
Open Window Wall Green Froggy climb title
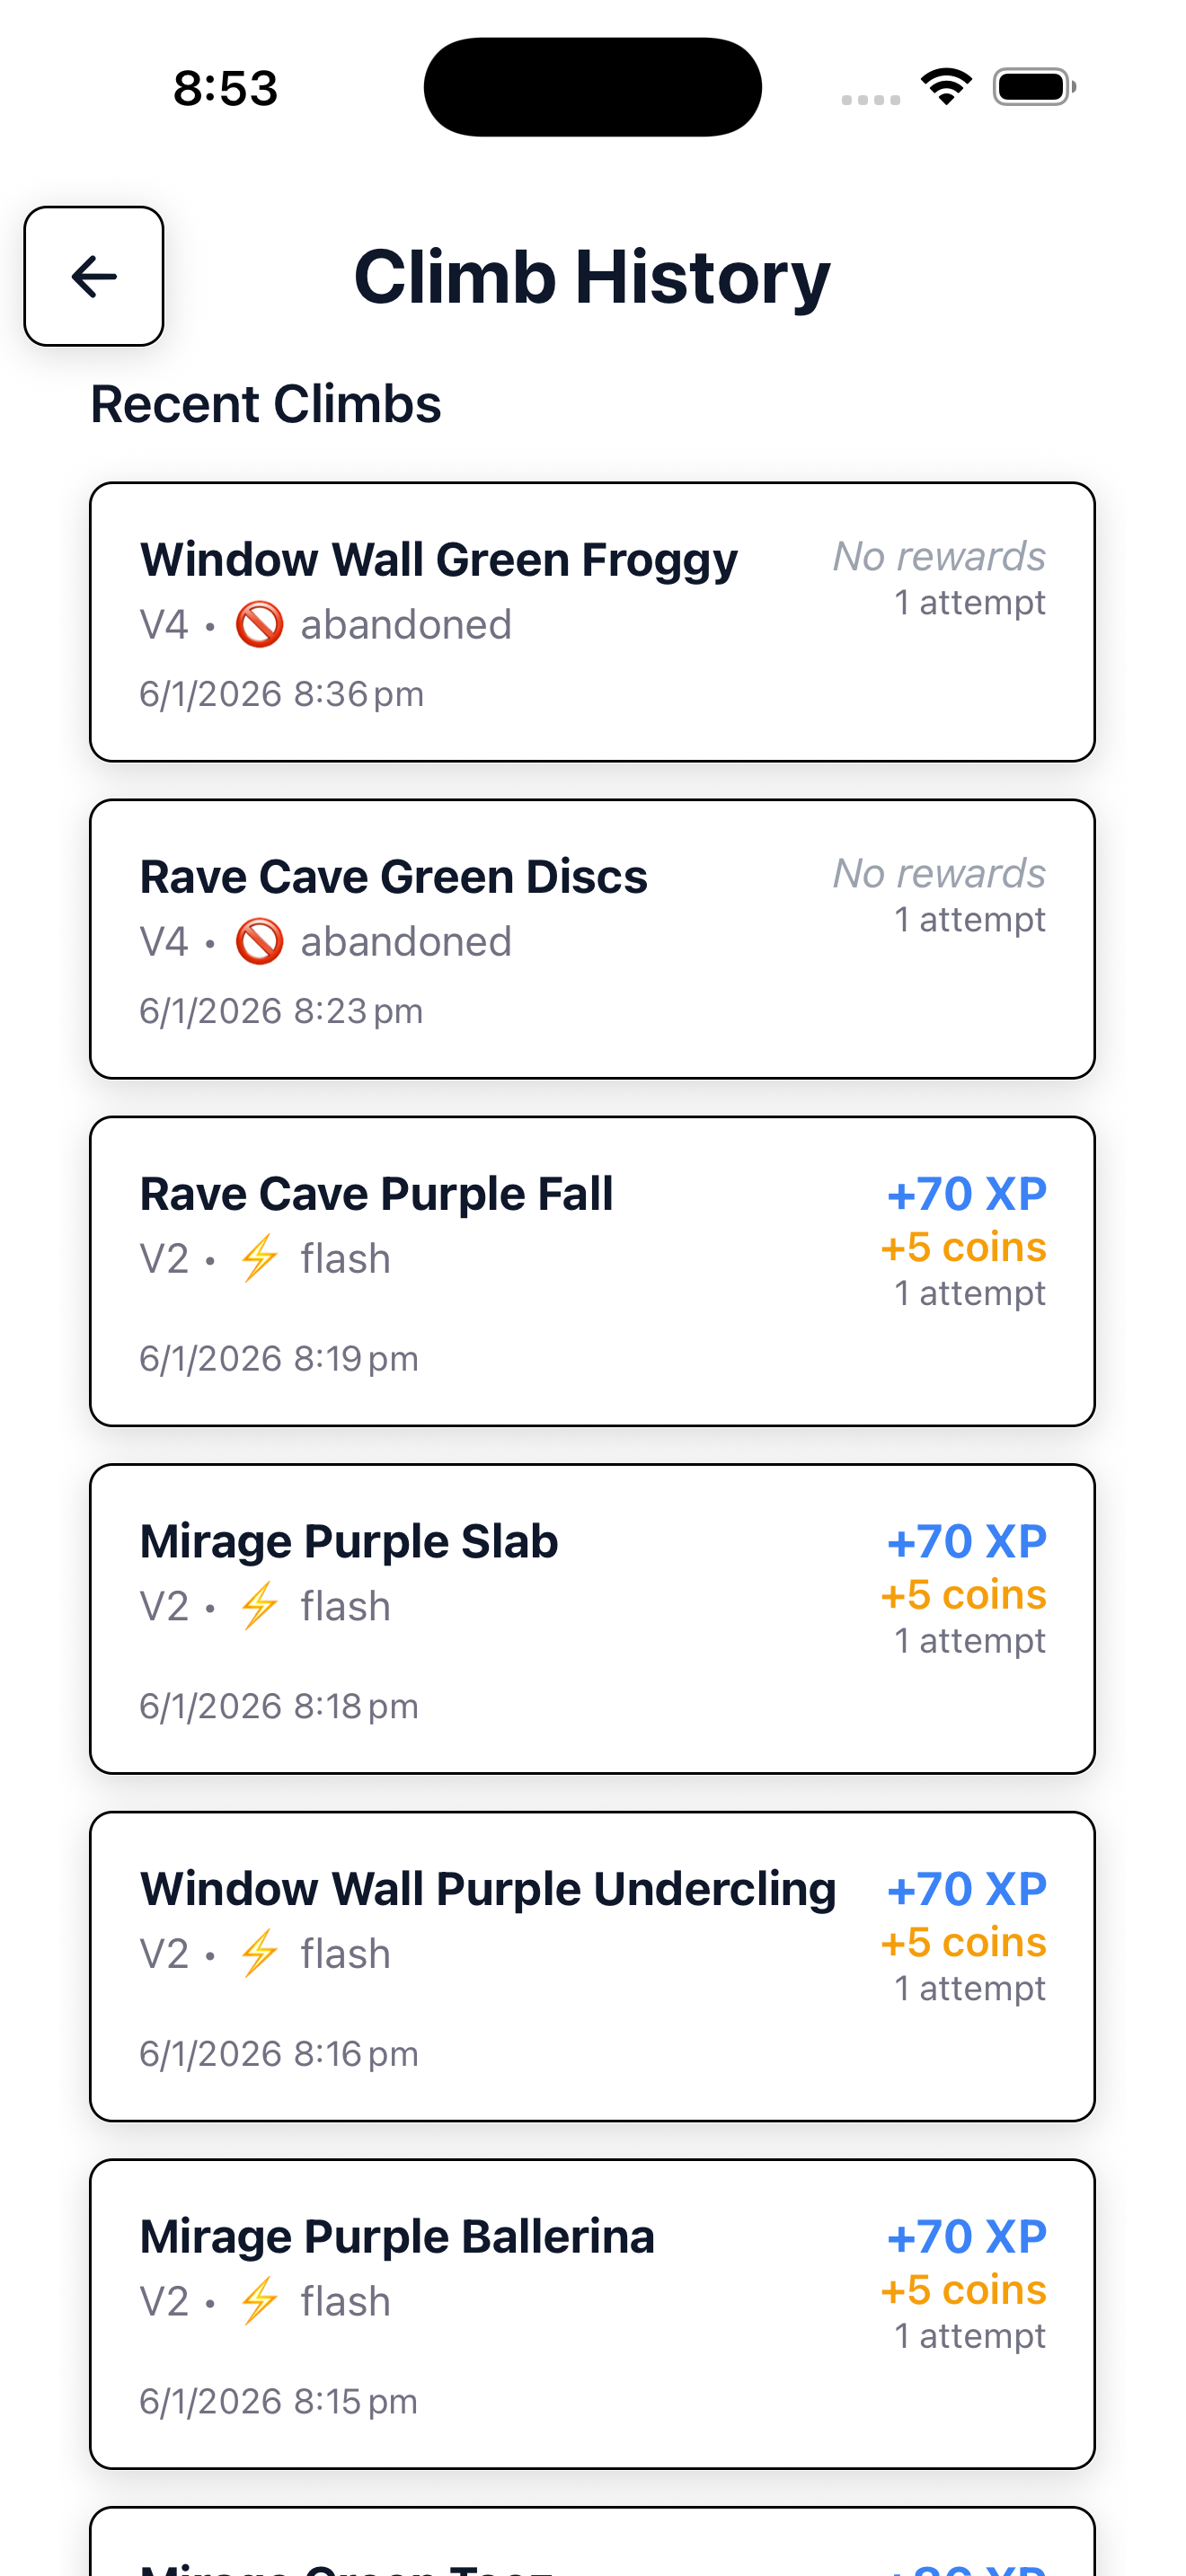pyautogui.click(x=438, y=560)
